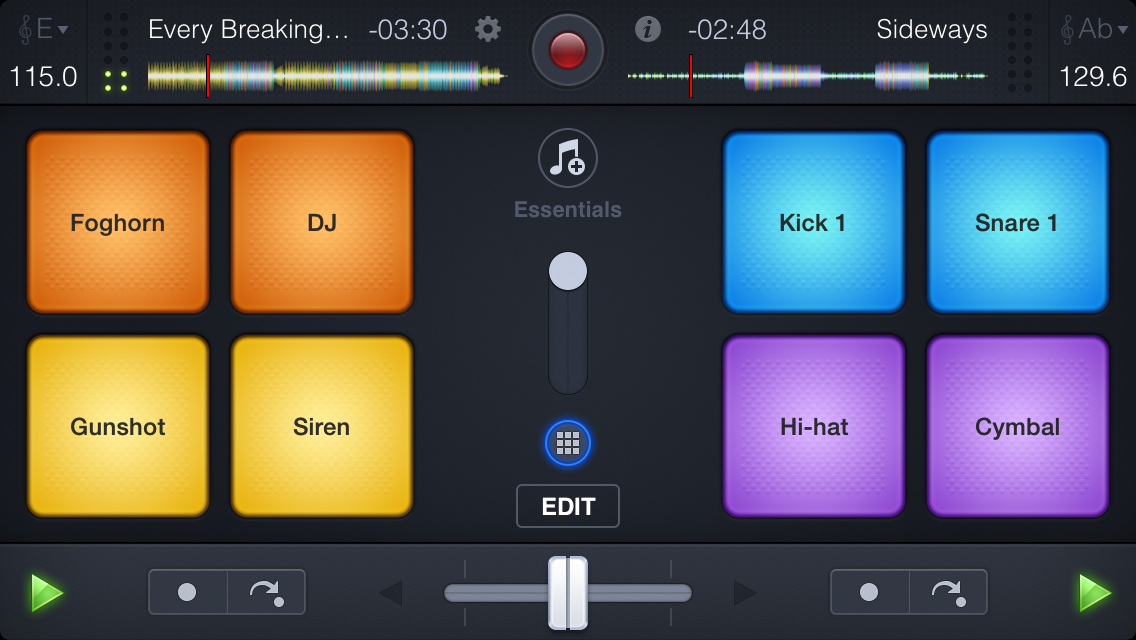Click the EDIT button

pyautogui.click(x=568, y=506)
